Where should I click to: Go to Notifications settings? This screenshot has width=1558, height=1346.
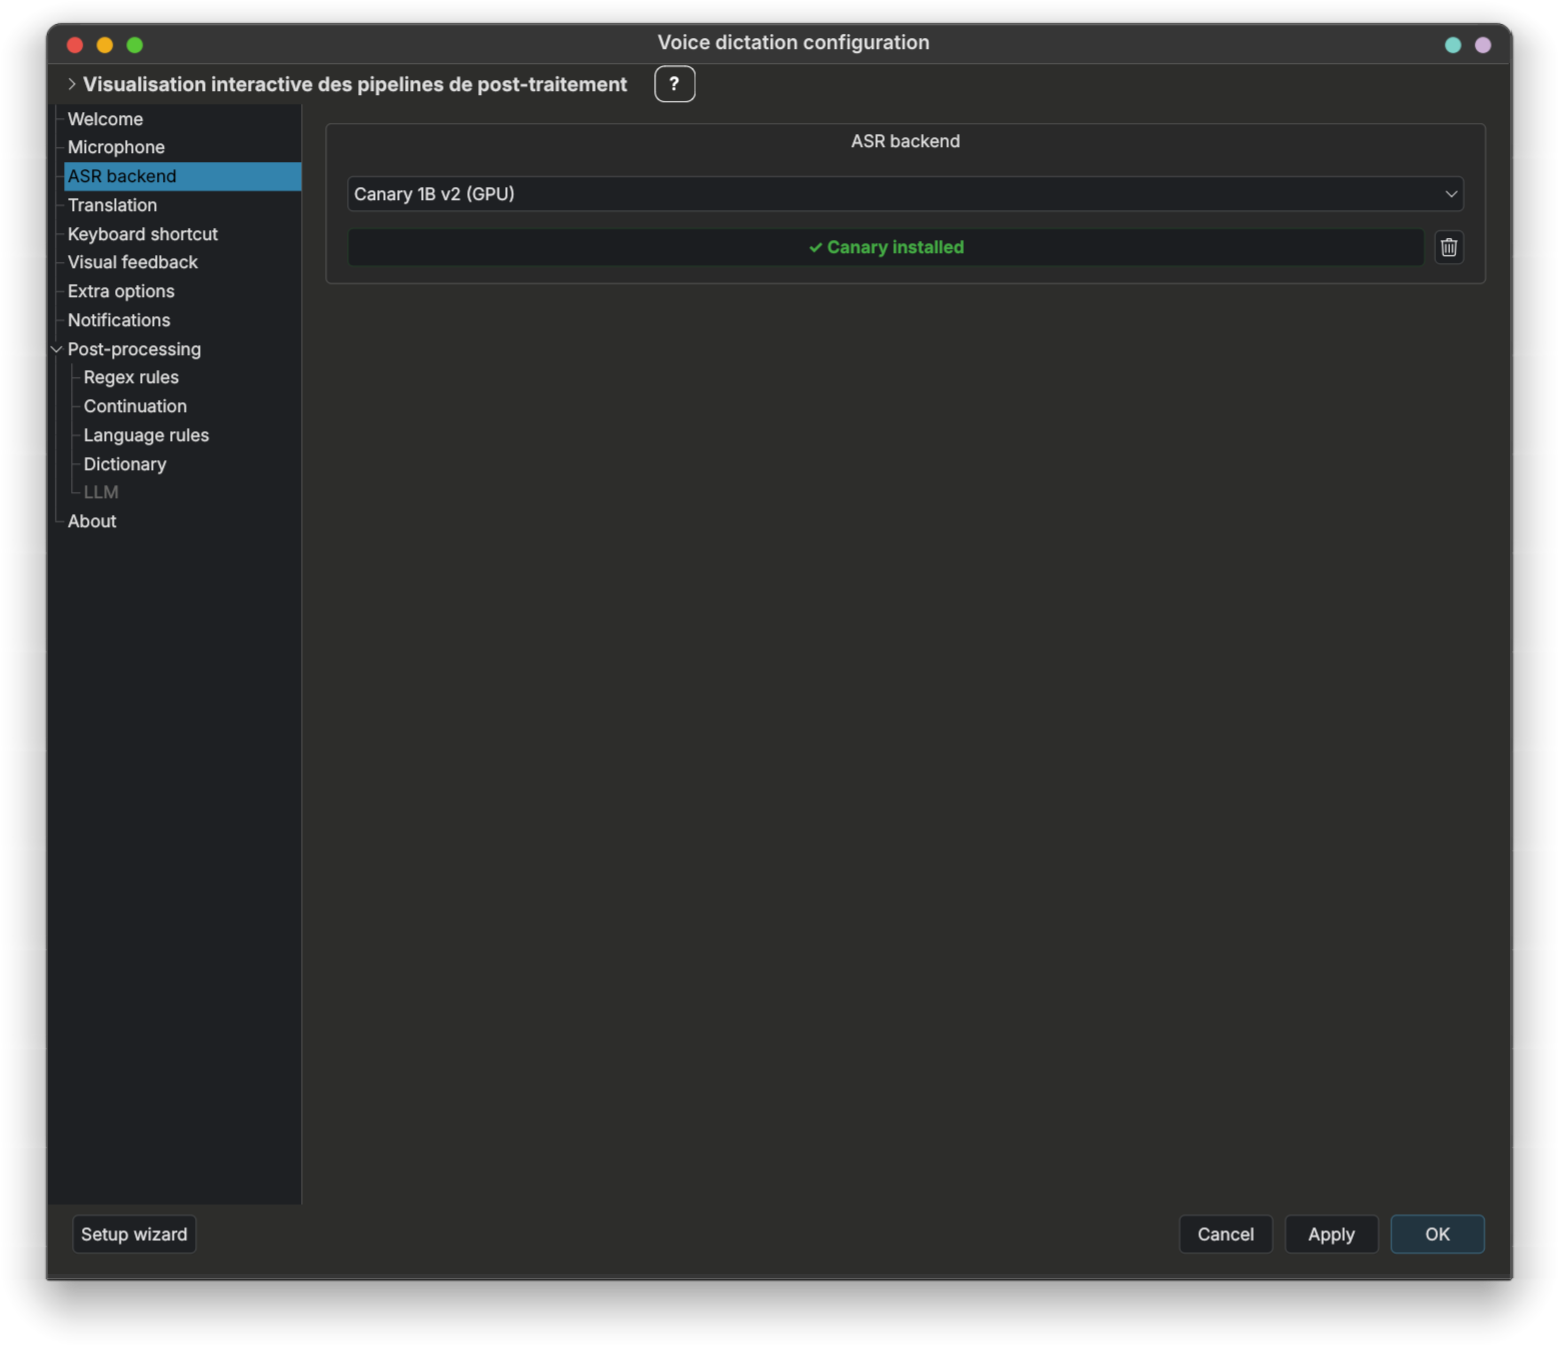(119, 320)
